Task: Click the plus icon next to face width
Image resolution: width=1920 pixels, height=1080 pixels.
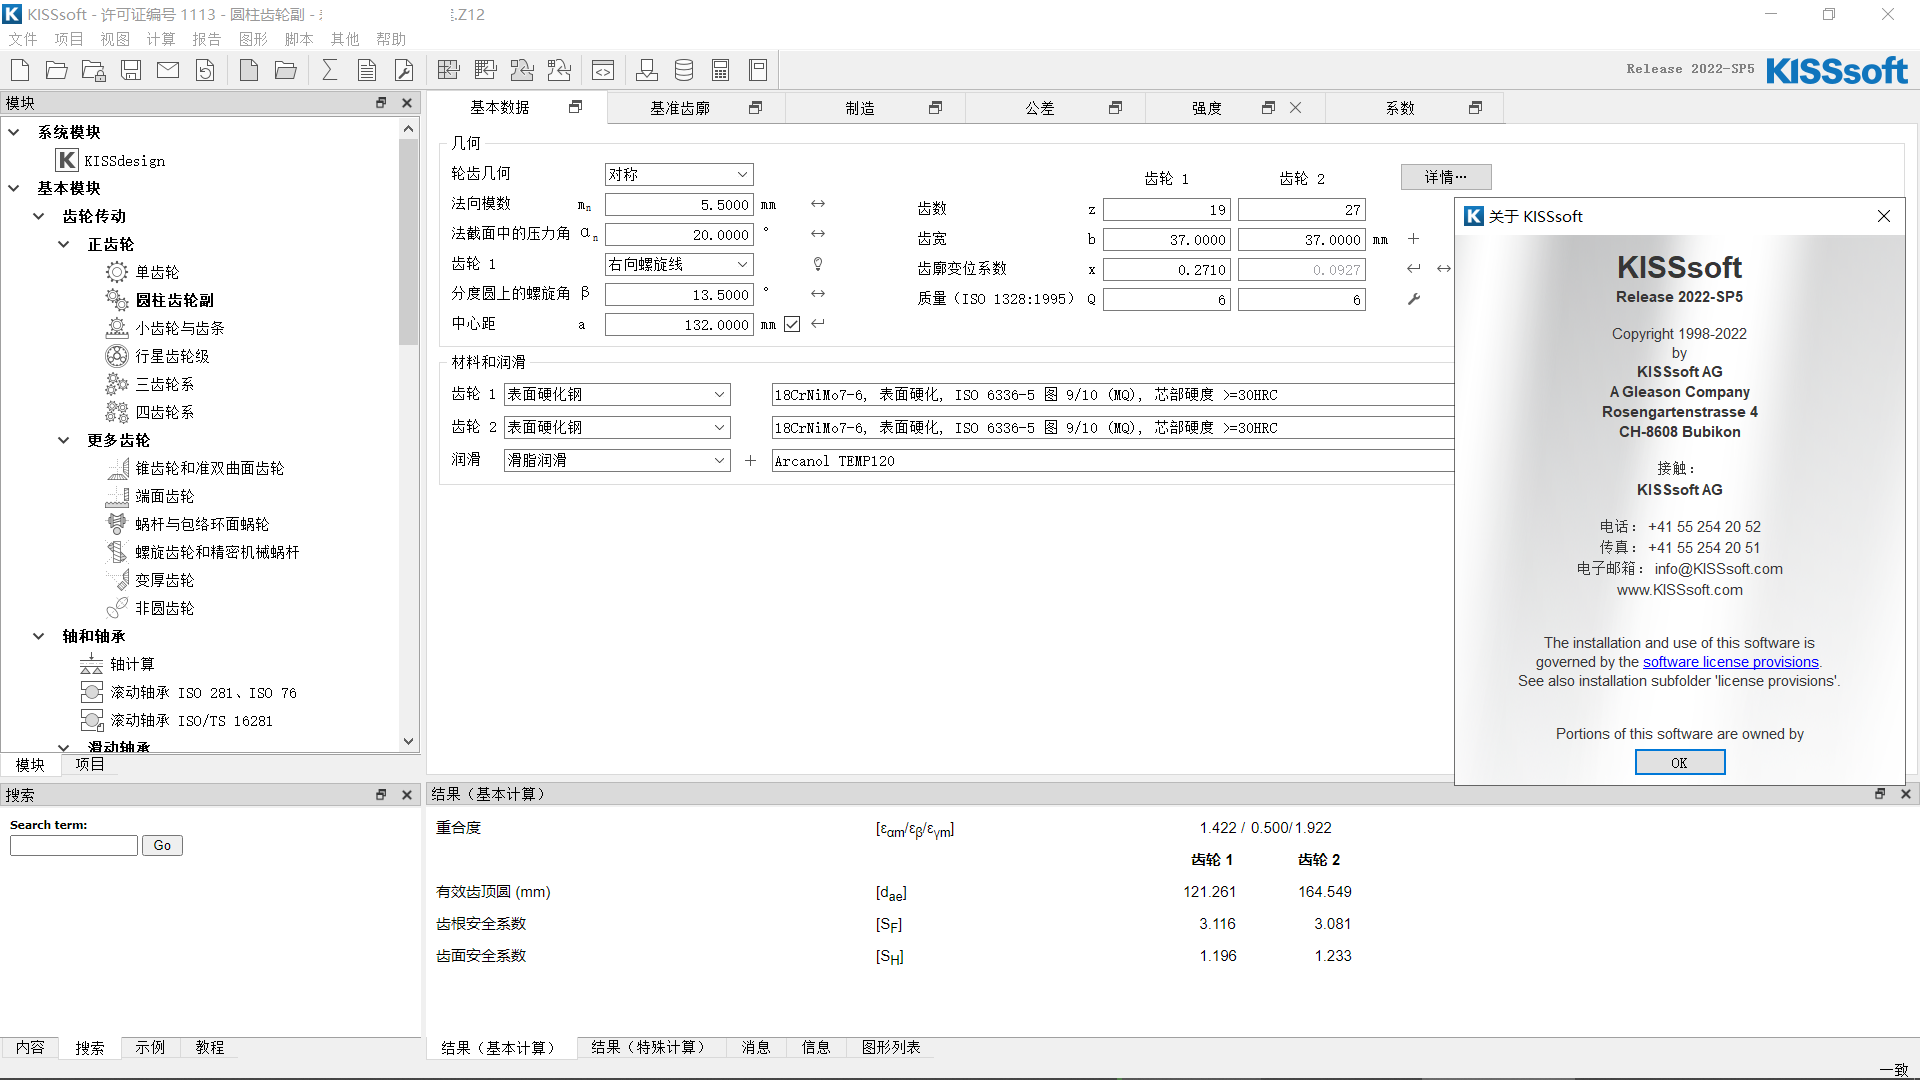Action: pyautogui.click(x=1414, y=239)
